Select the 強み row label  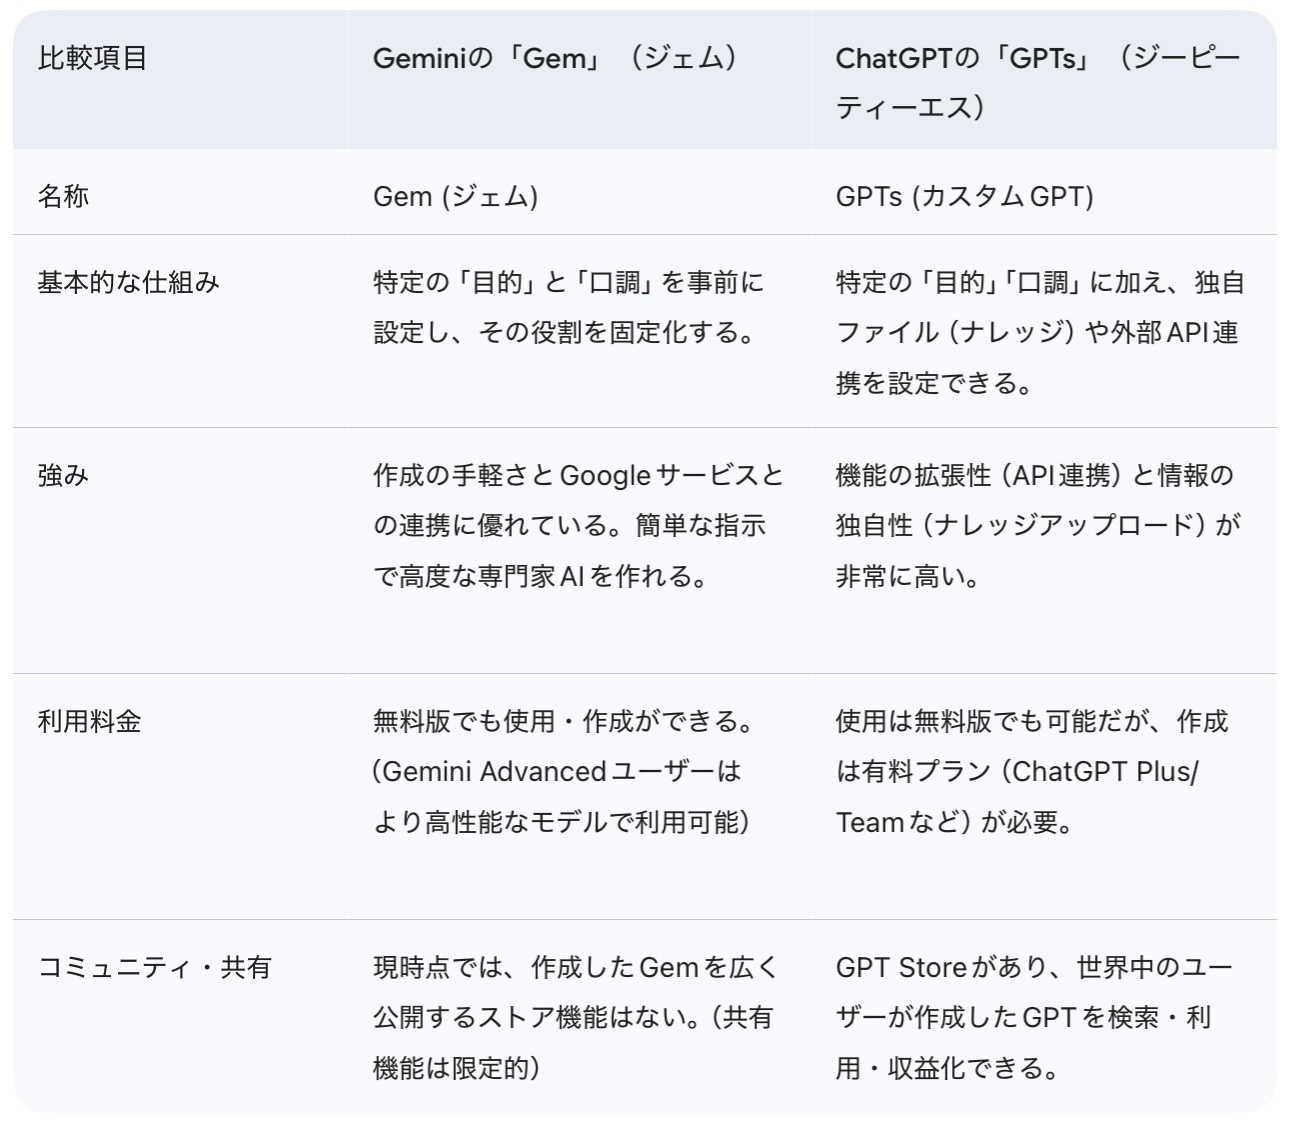(x=63, y=475)
